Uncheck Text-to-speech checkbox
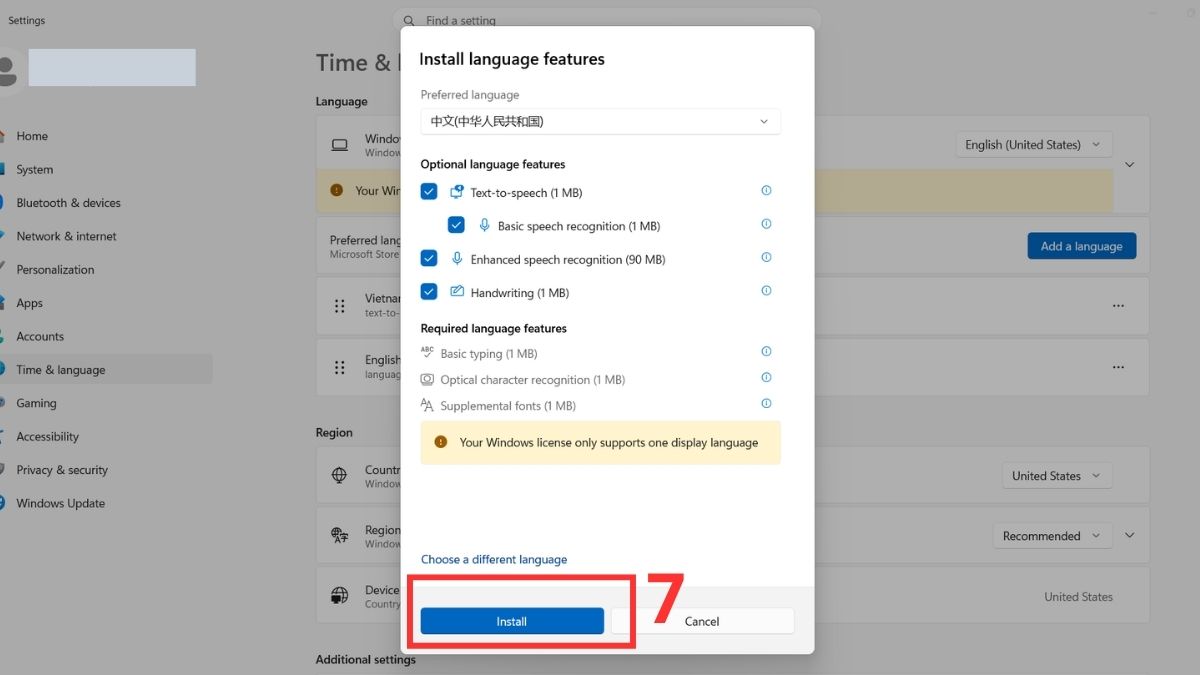Screen dimensions: 1200x675 [429, 192]
